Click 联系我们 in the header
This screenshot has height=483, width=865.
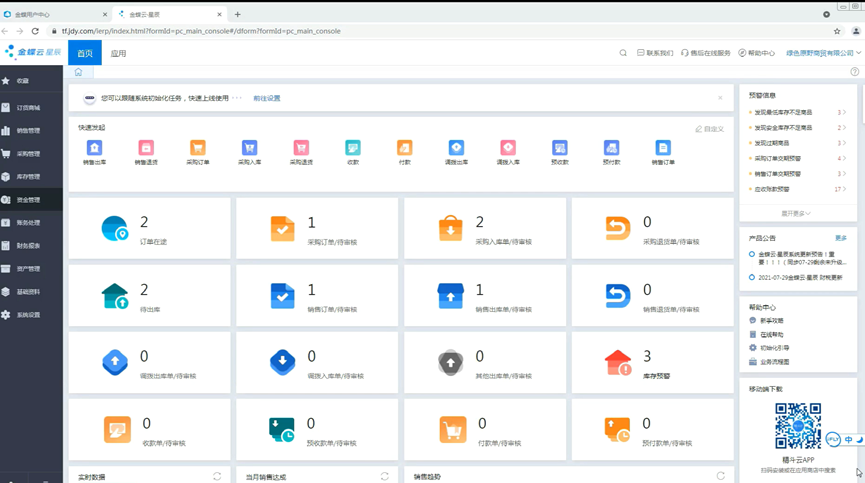(x=655, y=53)
